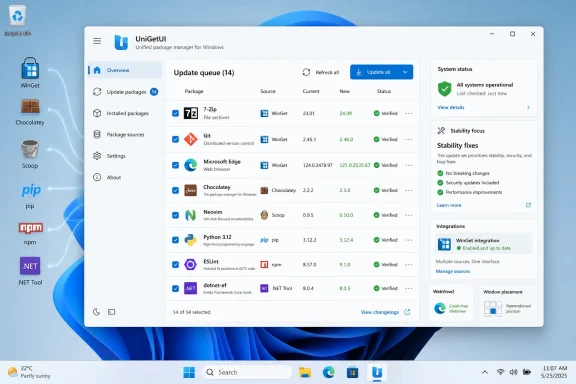This screenshot has width=576, height=384.
Task: Open the weather widget showing Partly sunny
Action: (x=29, y=372)
